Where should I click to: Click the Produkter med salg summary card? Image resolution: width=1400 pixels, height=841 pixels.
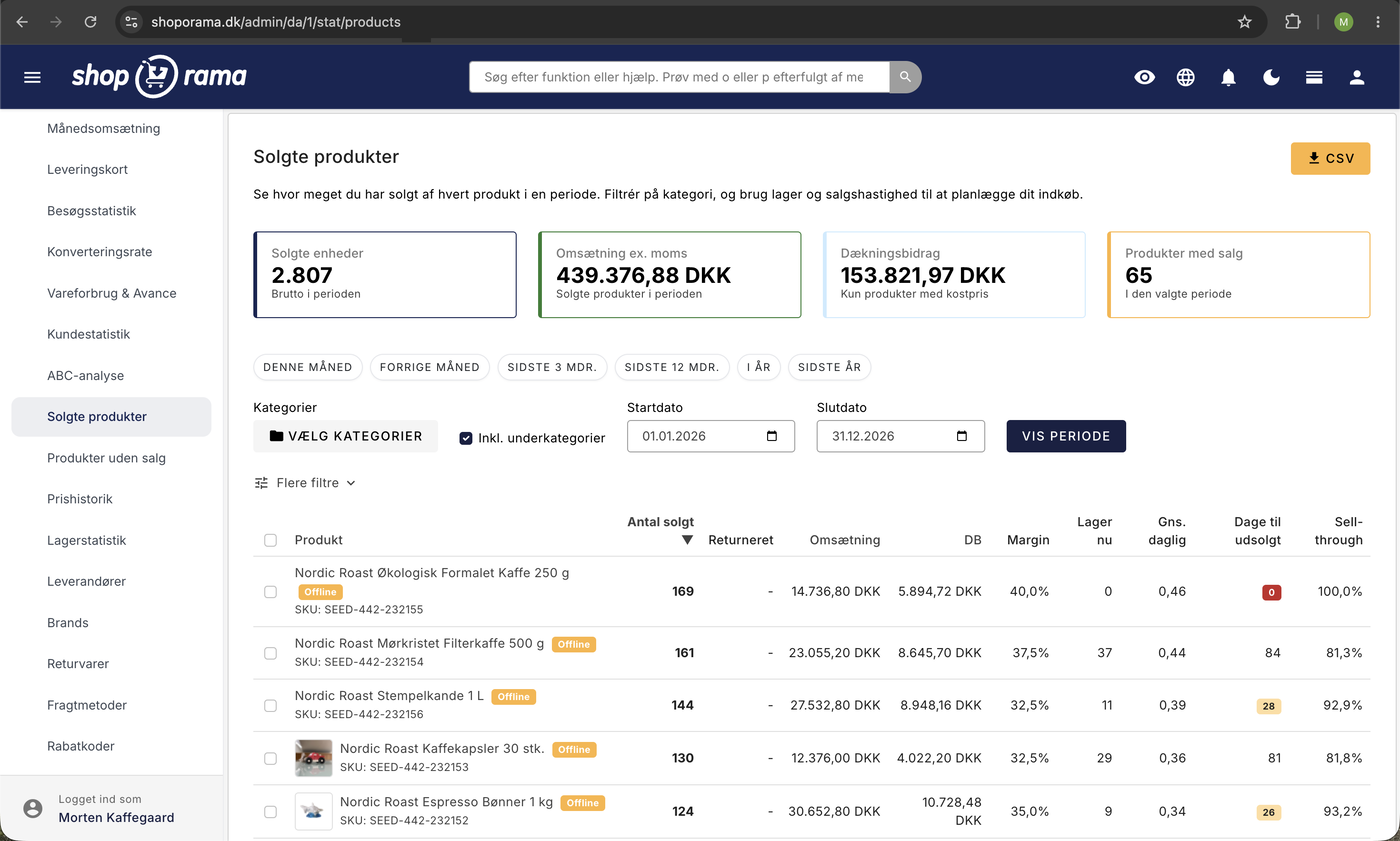[1239, 275]
